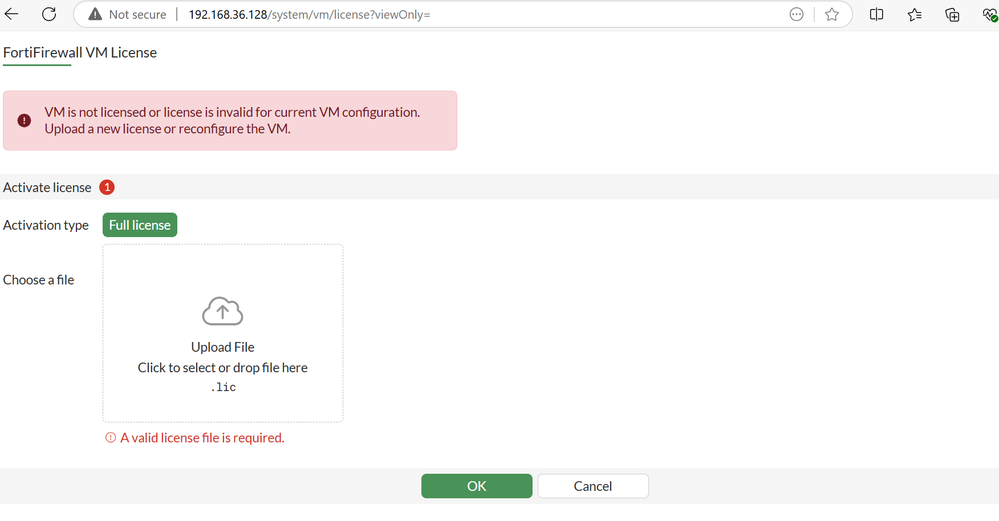Open the favorites list icon
This screenshot has width=999, height=521.
pos(915,14)
